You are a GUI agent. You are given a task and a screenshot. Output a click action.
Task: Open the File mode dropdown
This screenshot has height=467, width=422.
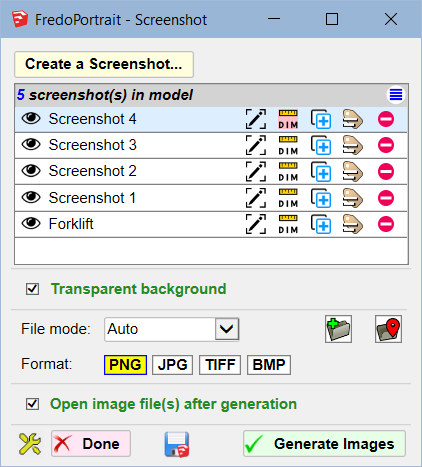click(172, 329)
